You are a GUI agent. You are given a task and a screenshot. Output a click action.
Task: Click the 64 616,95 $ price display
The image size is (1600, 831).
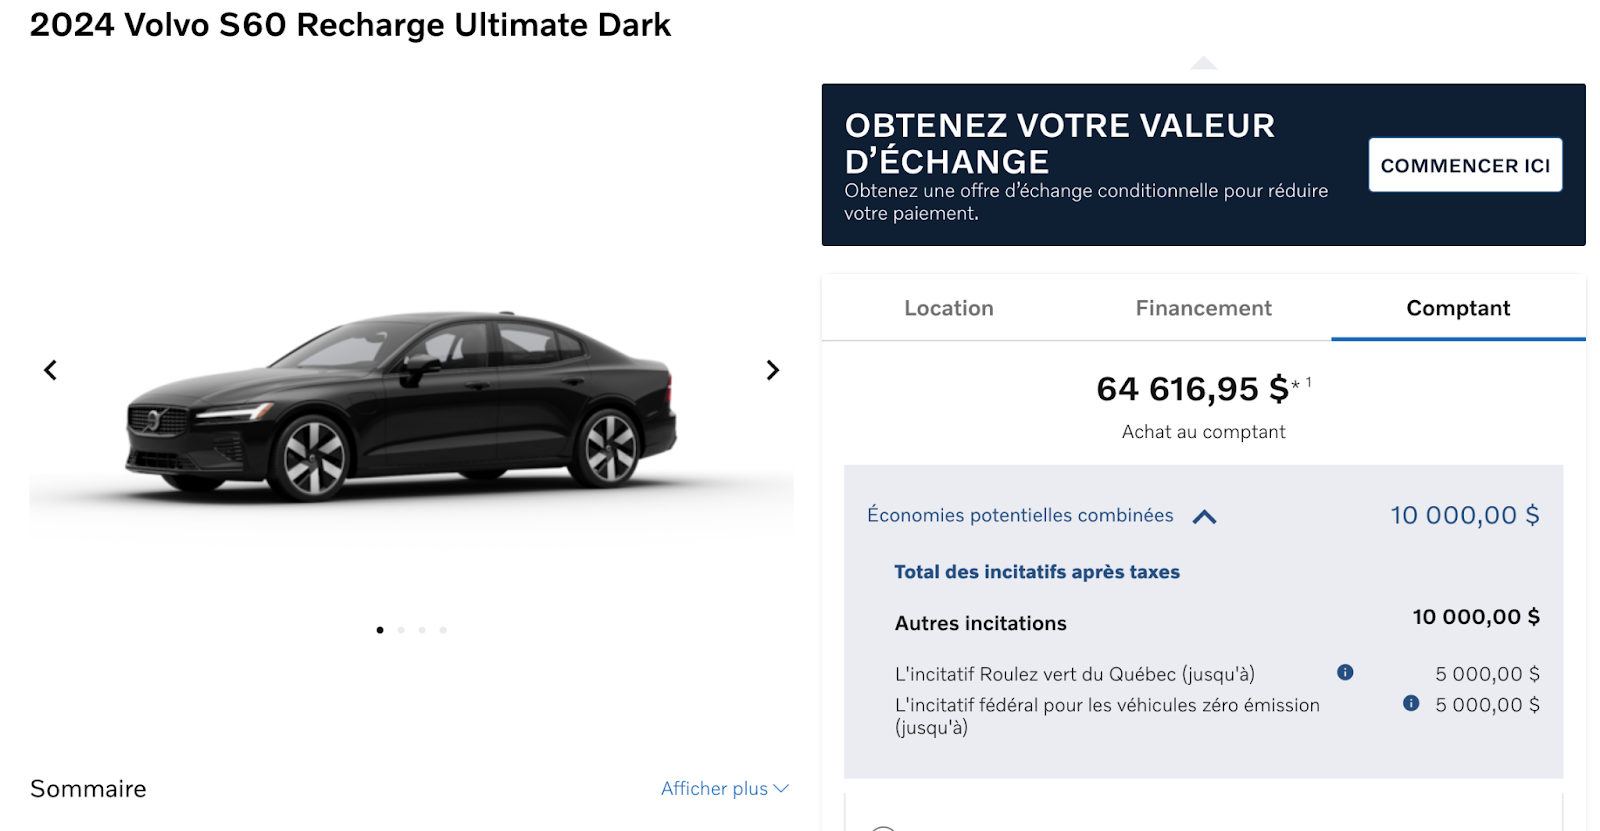pyautogui.click(x=1192, y=389)
